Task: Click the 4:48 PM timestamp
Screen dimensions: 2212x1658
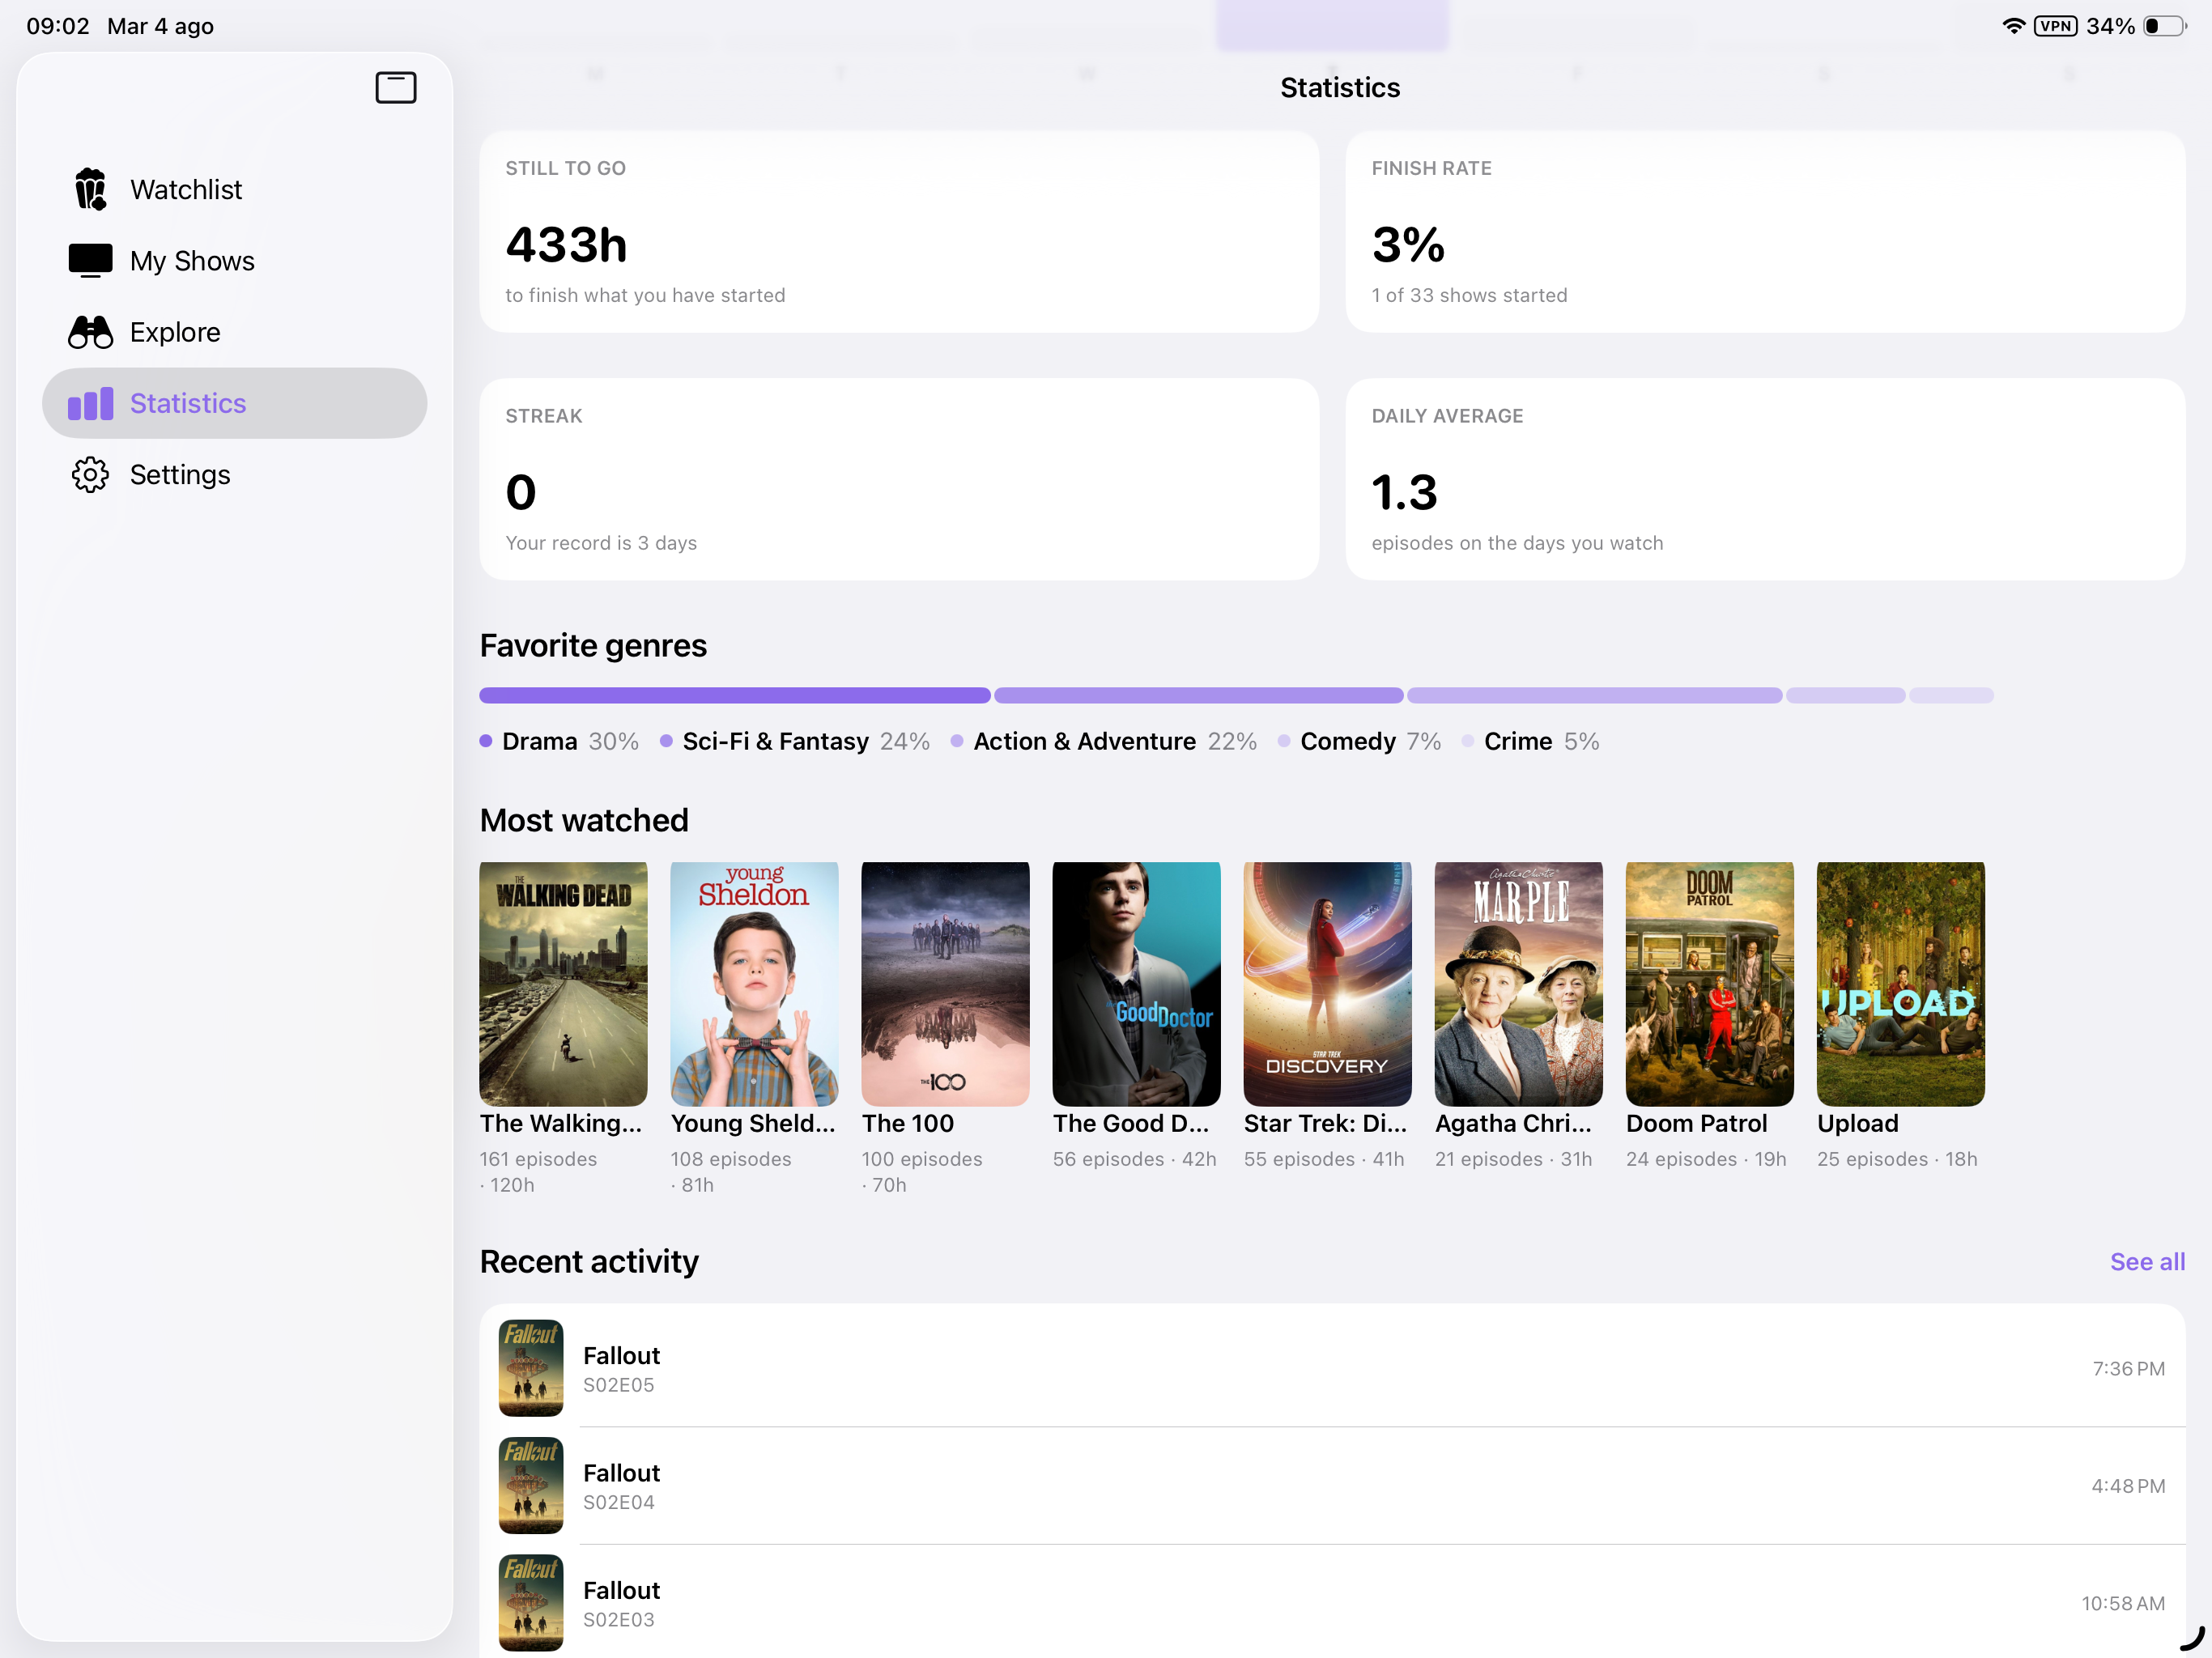Action: 2129,1486
